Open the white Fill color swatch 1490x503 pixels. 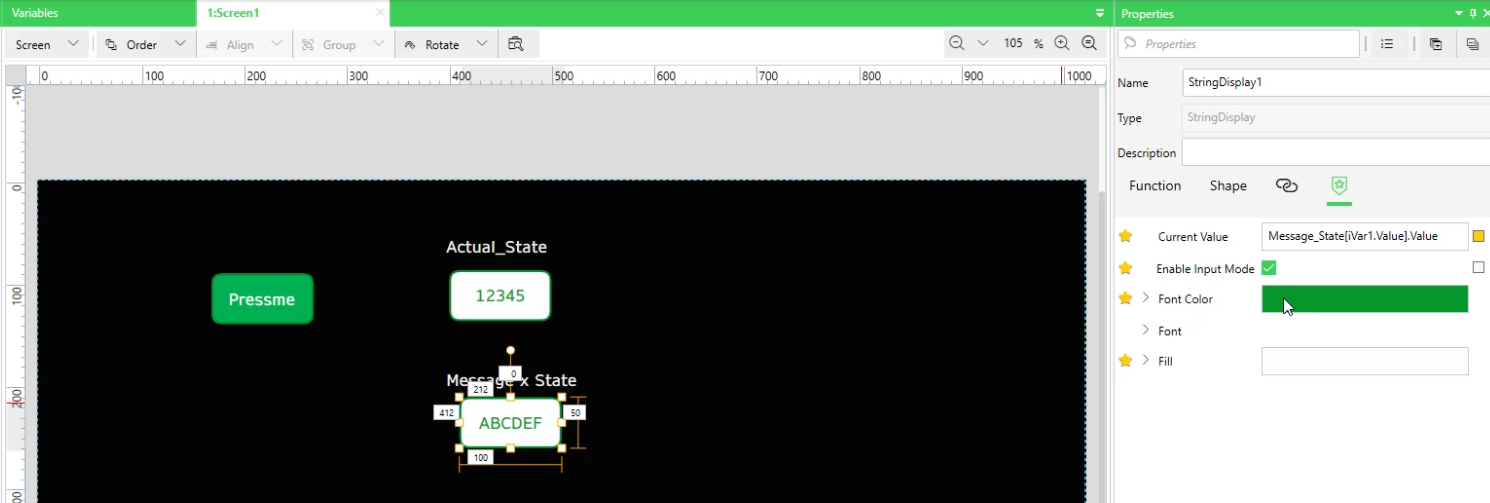tap(1365, 361)
